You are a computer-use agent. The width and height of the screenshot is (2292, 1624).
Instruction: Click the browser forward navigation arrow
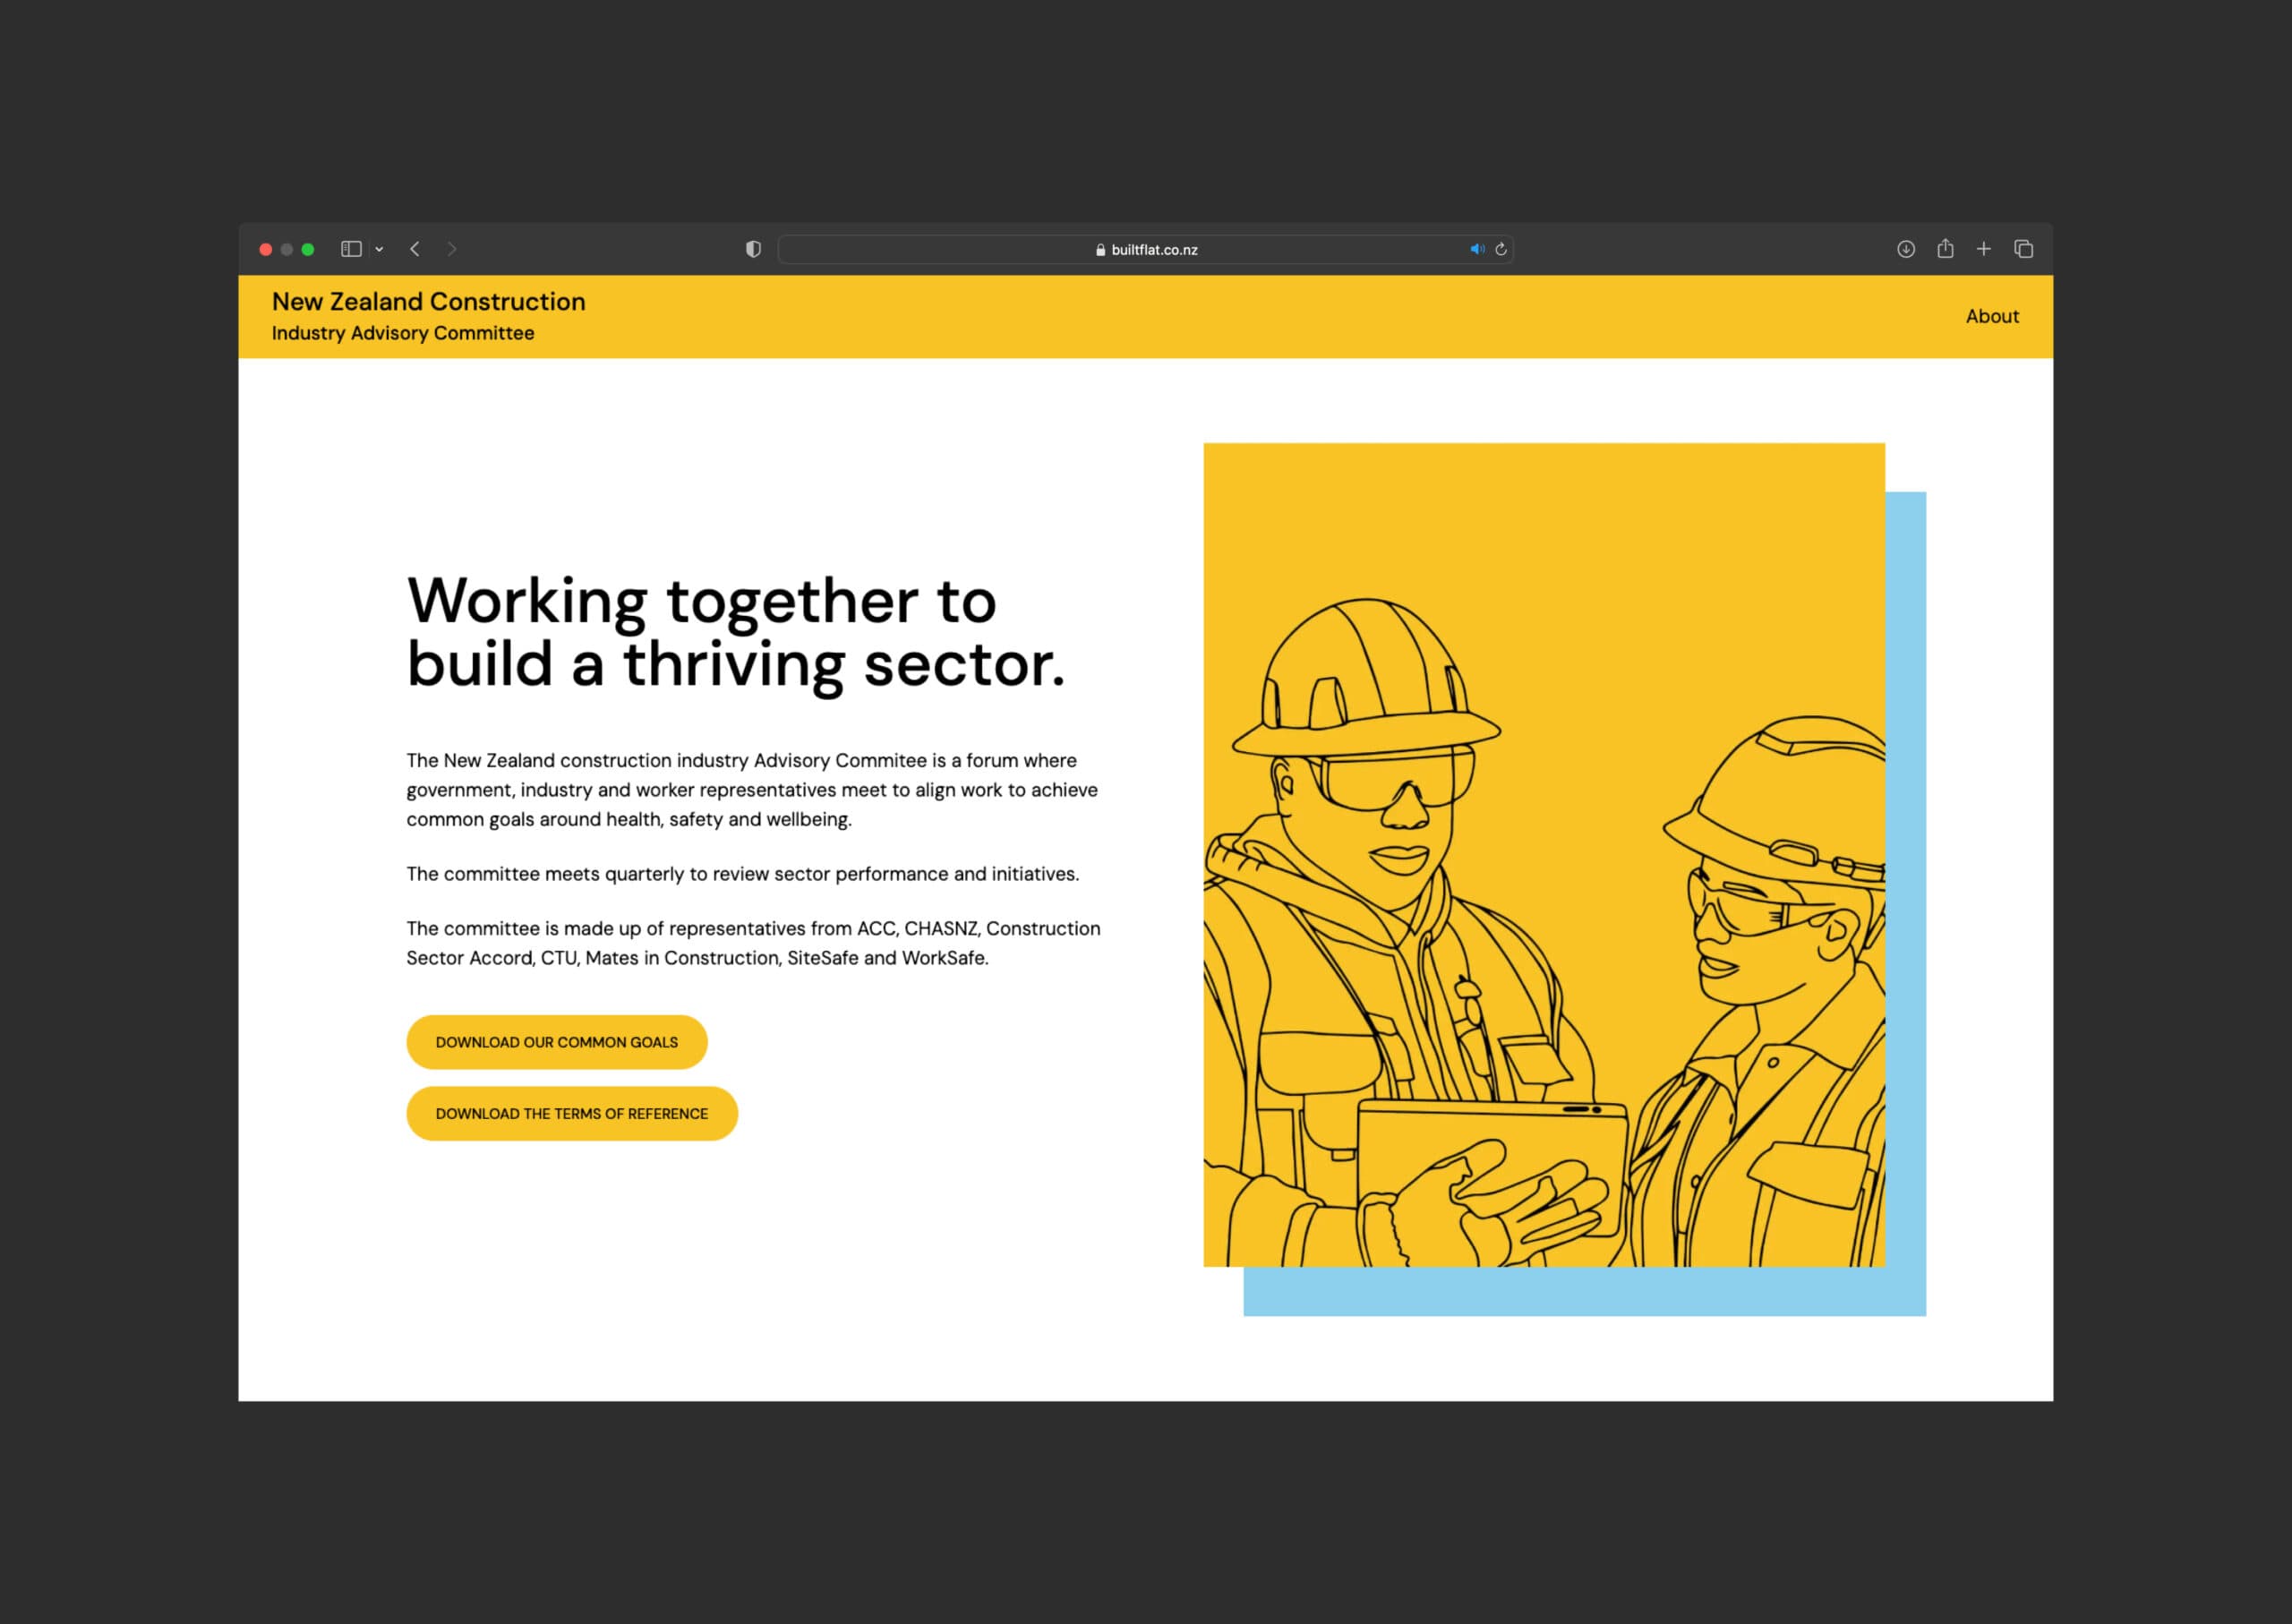454,248
